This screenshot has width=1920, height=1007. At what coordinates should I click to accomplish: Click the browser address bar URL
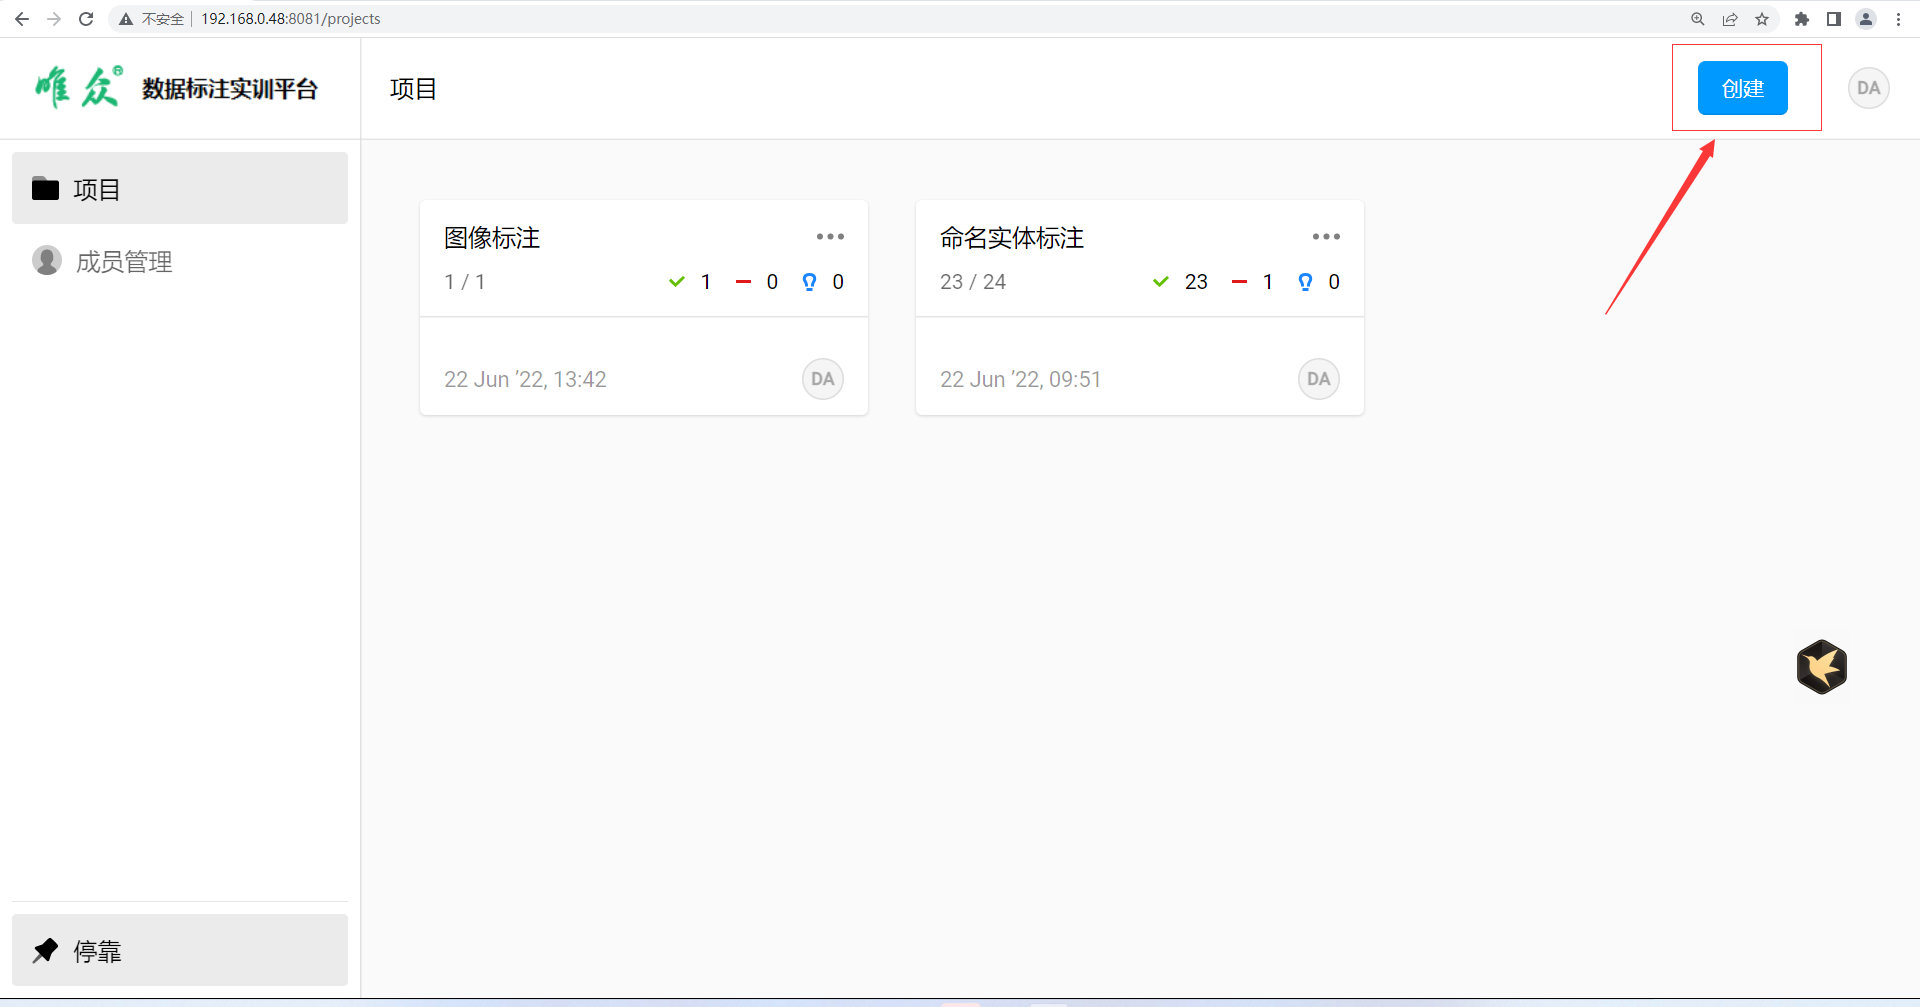click(290, 19)
